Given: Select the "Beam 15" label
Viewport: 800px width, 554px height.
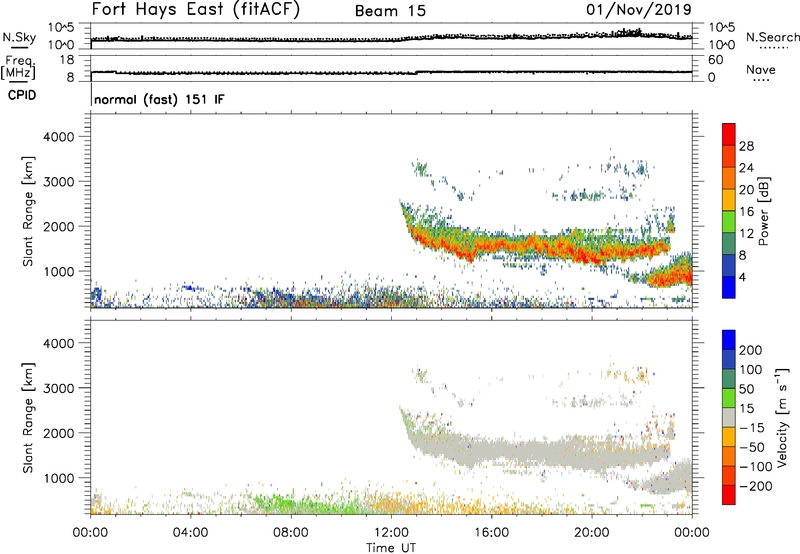Looking at the screenshot, I should tap(390, 11).
